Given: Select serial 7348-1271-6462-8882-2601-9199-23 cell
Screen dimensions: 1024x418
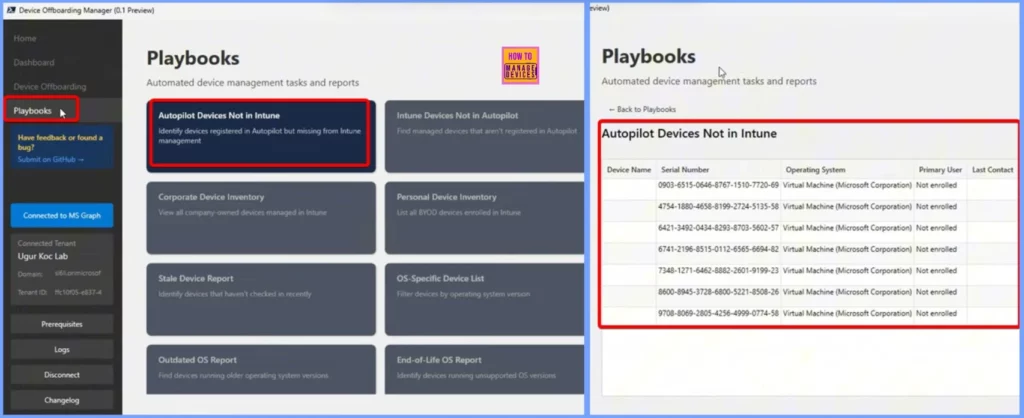Looking at the screenshot, I should coord(718,271).
